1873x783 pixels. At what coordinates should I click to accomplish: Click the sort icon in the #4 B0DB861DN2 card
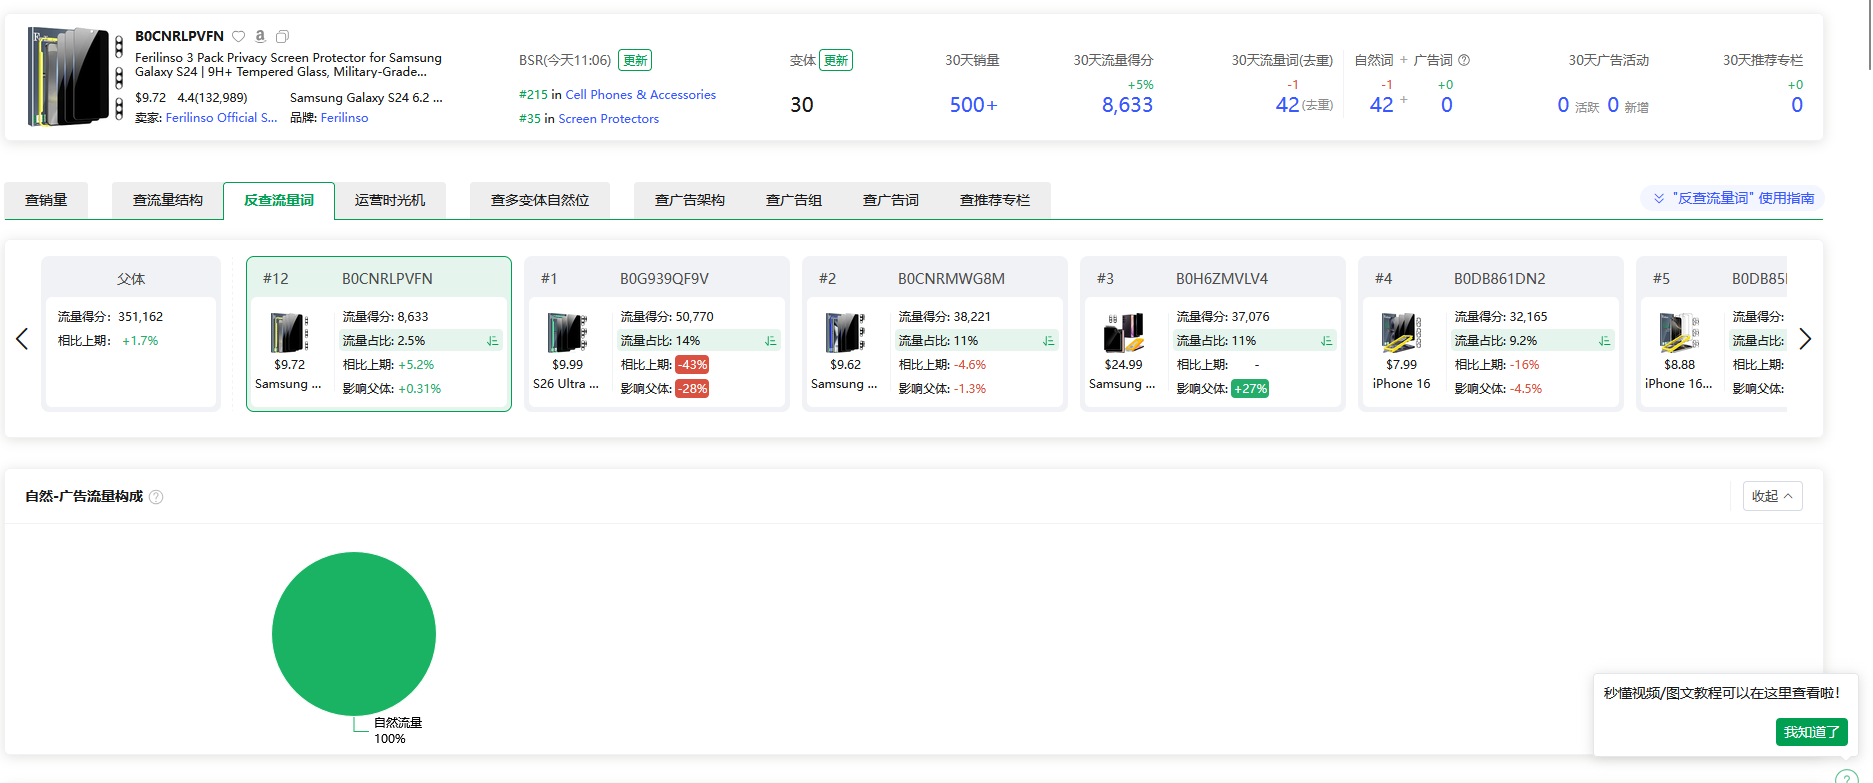pyautogui.click(x=1604, y=341)
